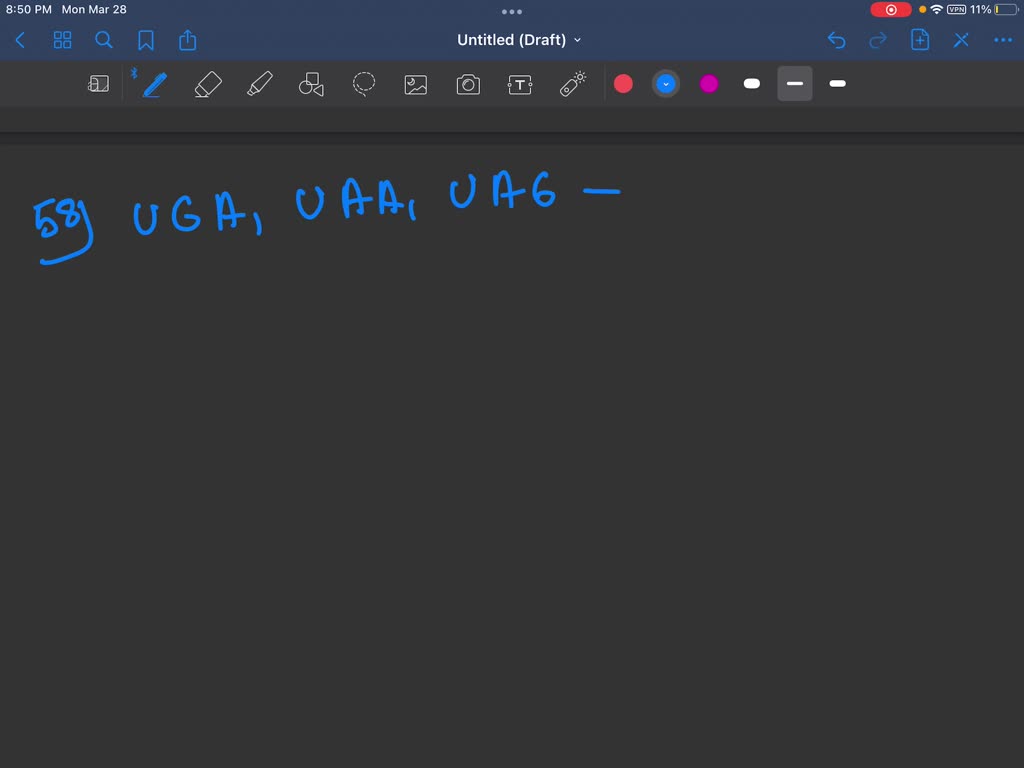Select the medium stroke thickness
Screen dimensions: 1024x768
(795, 84)
